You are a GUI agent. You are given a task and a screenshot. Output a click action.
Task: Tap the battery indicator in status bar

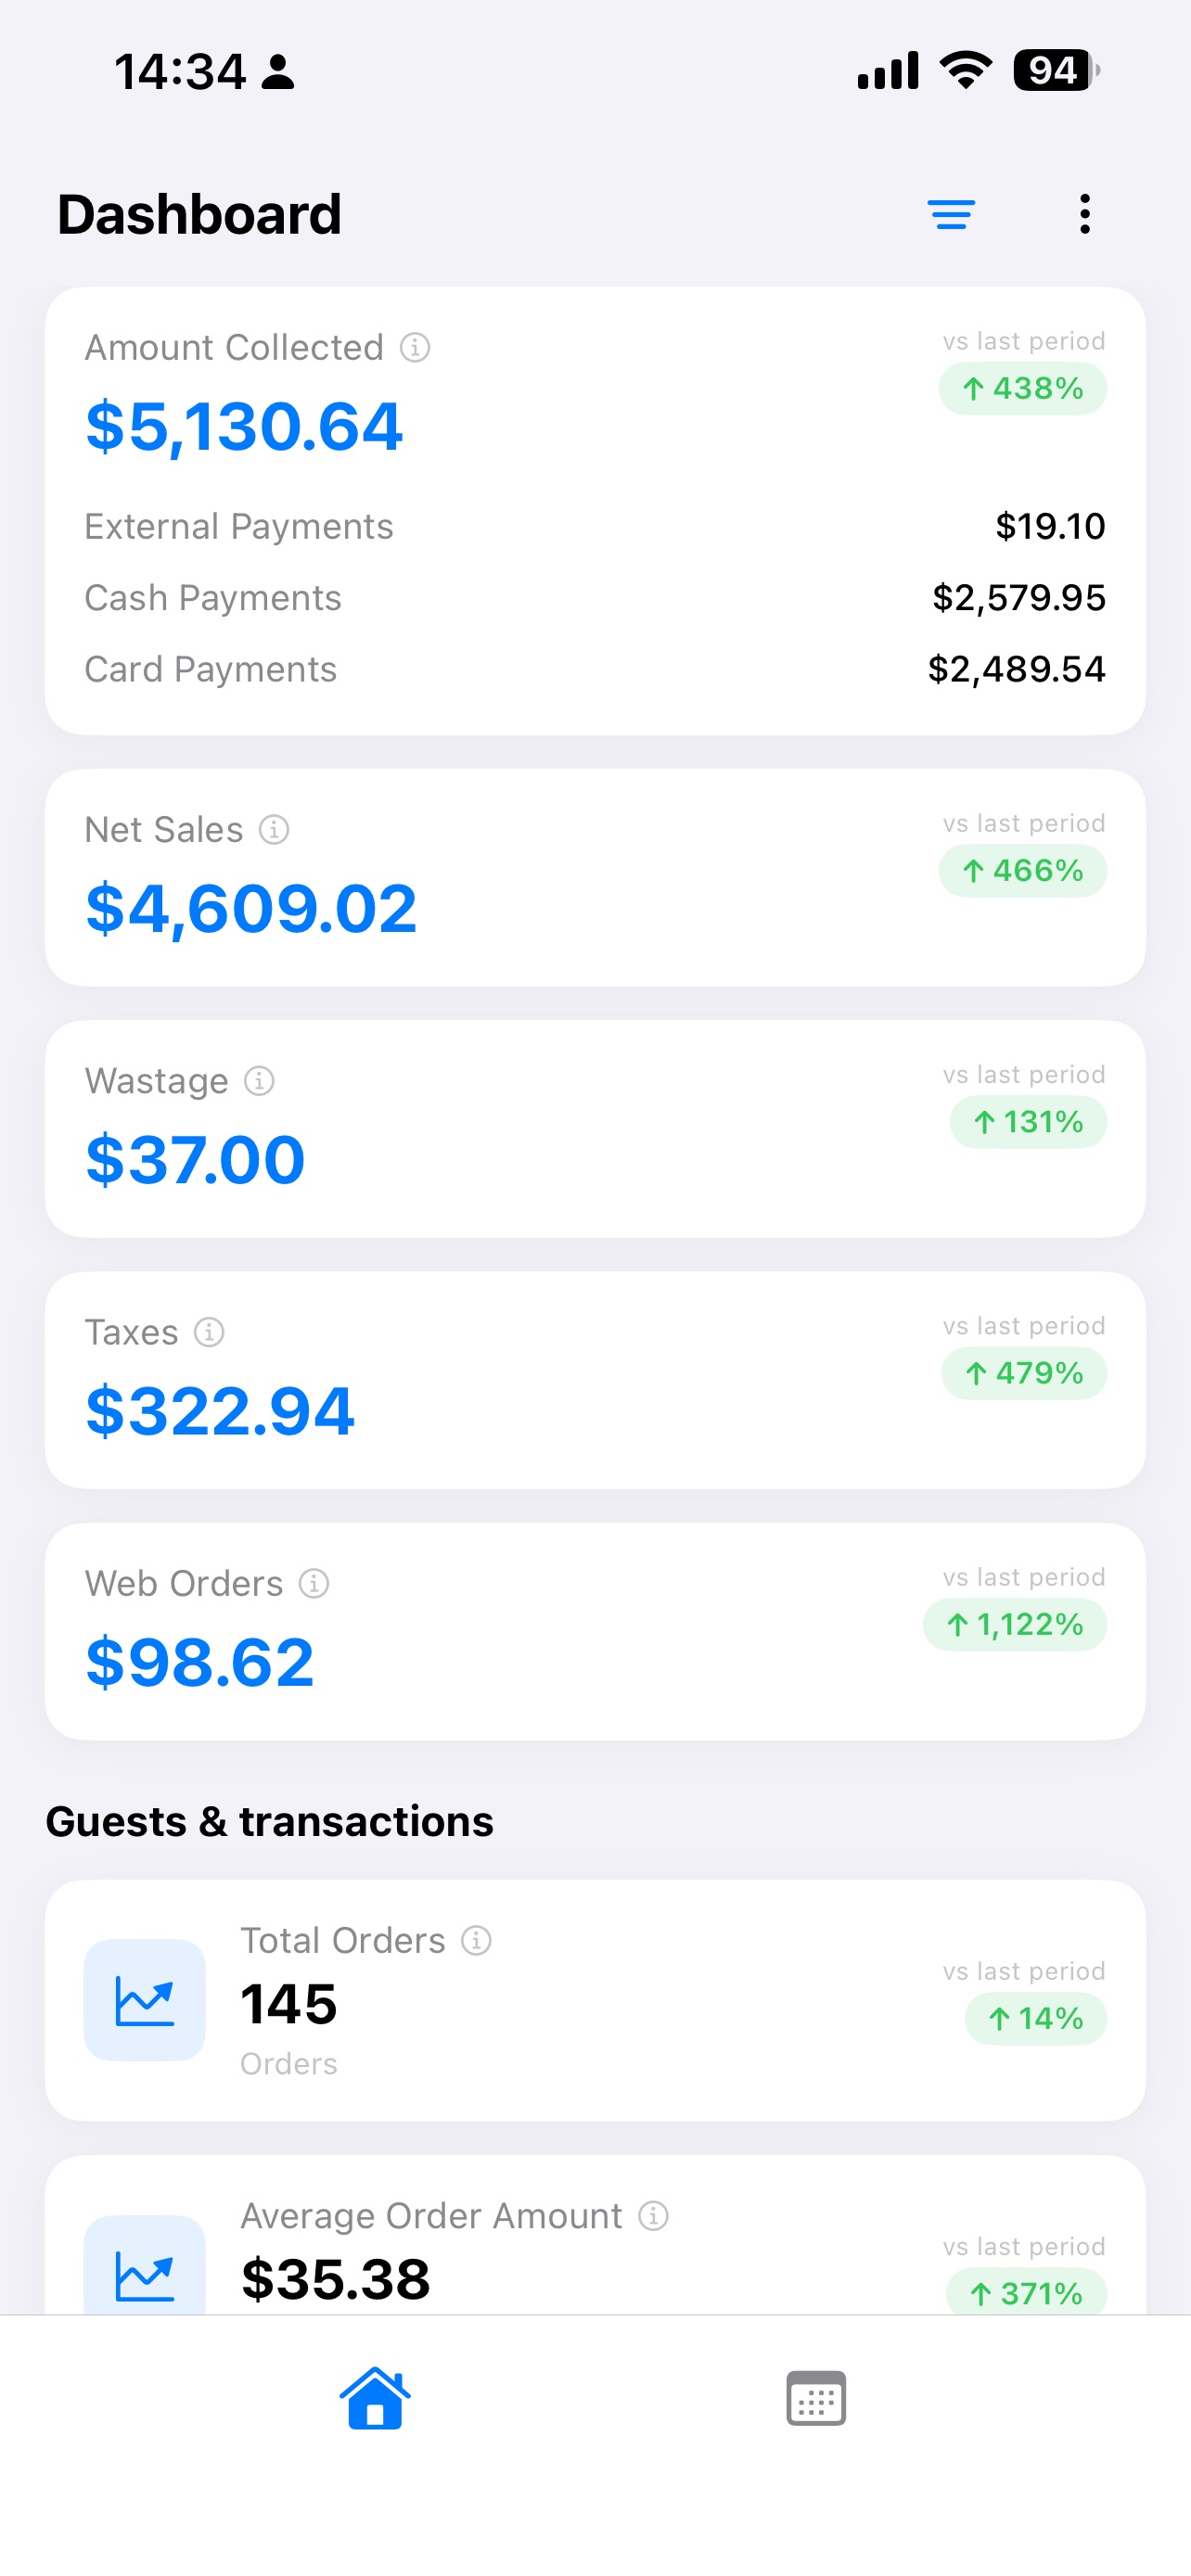(x=1056, y=71)
